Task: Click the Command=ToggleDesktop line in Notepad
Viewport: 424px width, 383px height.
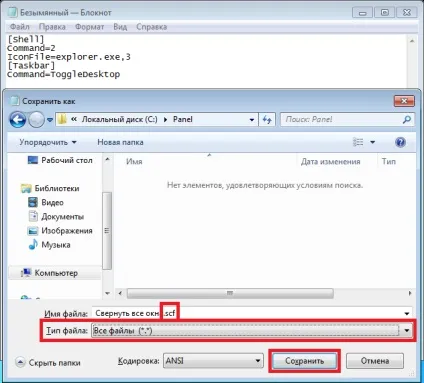Action: pyautogui.click(x=64, y=74)
